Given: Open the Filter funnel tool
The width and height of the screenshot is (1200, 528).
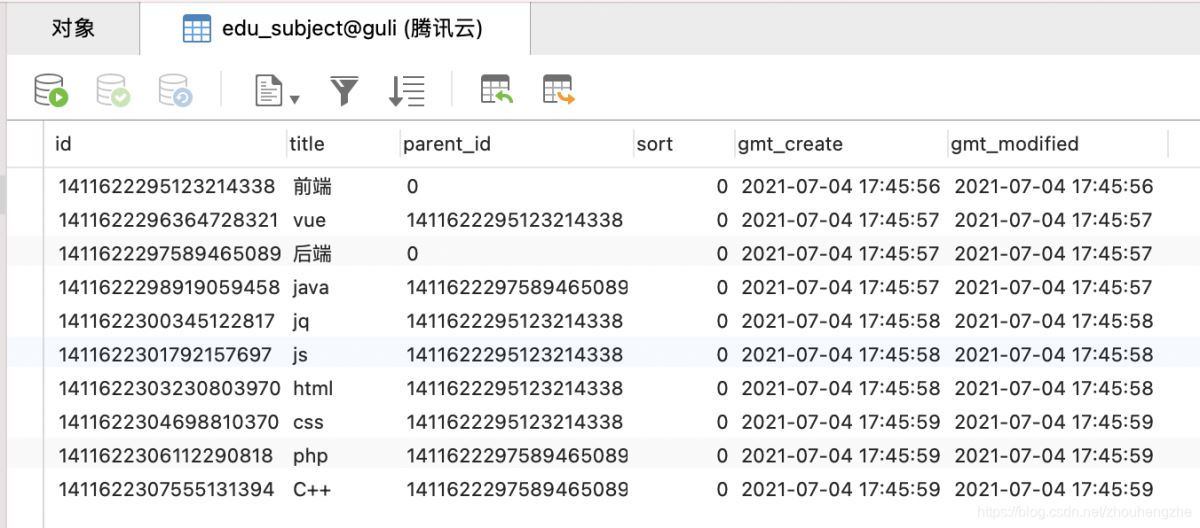Looking at the screenshot, I should click(344, 91).
